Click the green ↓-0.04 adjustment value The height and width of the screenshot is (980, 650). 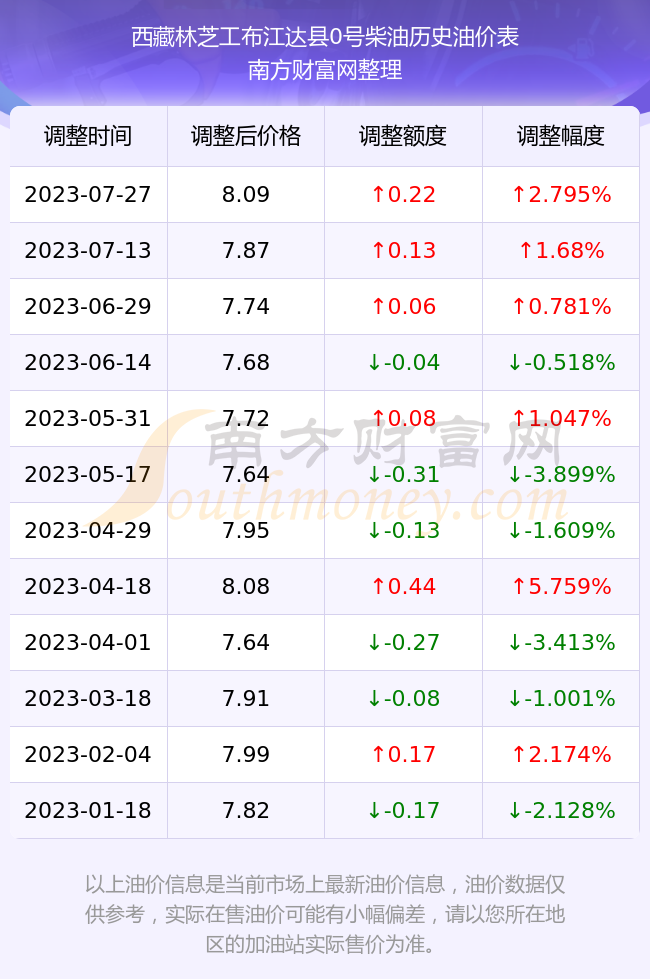(403, 362)
